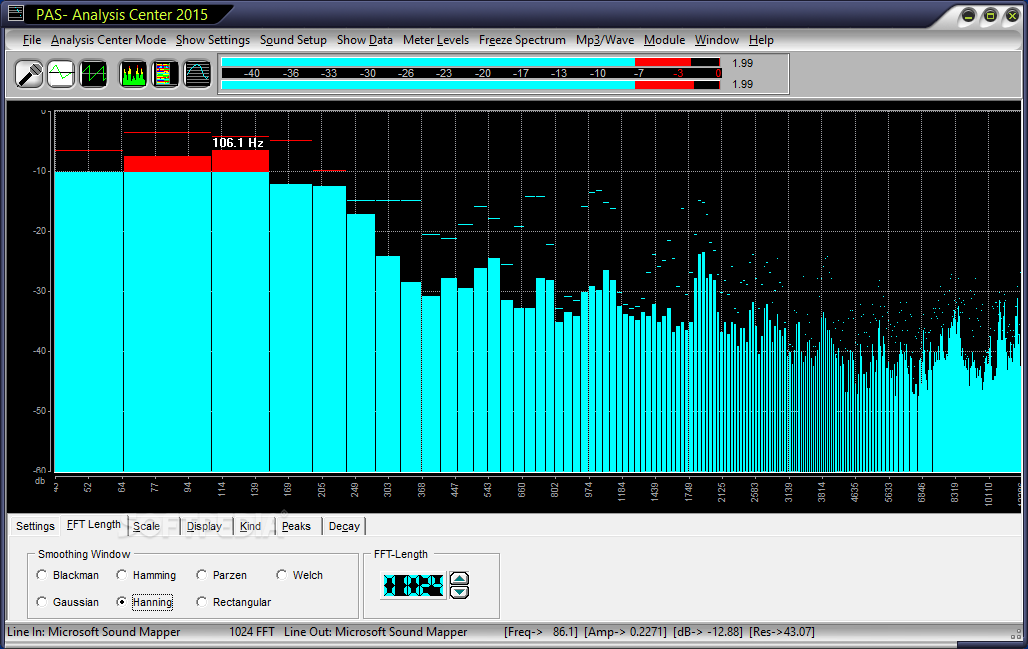The height and width of the screenshot is (649, 1028).
Task: Click the FFT-Length digital display
Action: click(x=414, y=585)
